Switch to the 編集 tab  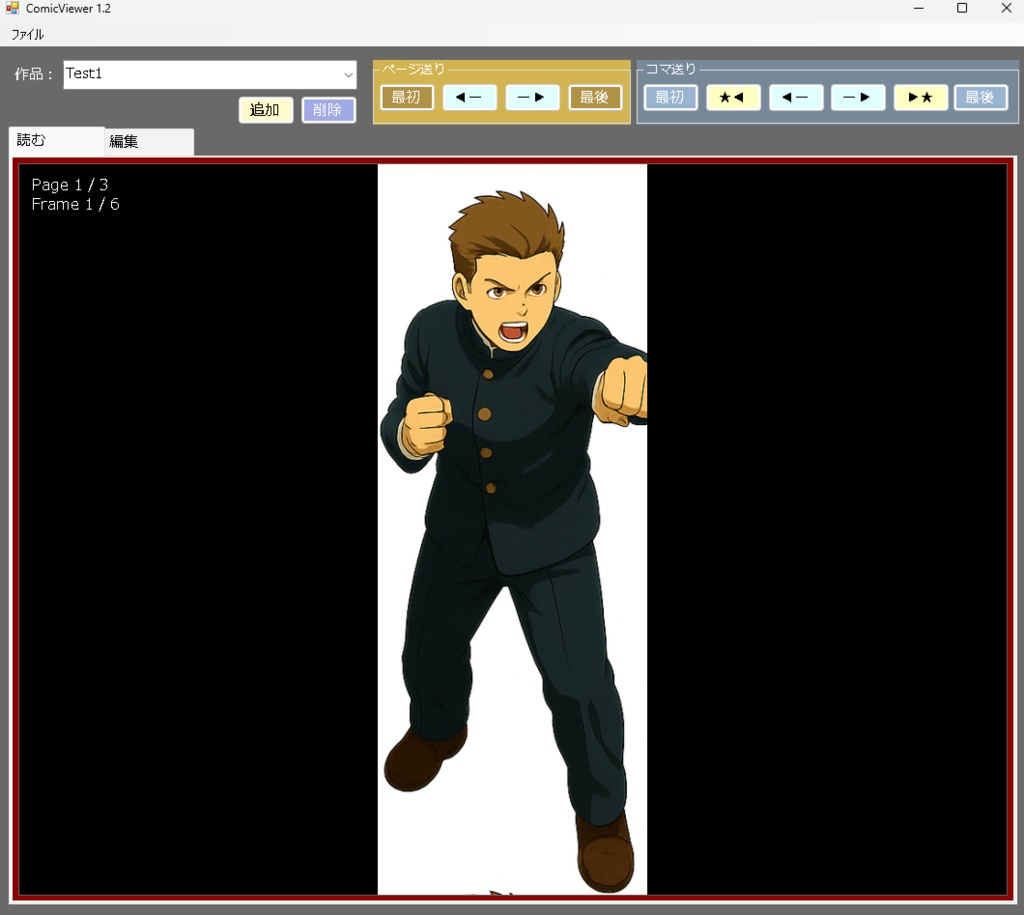[x=149, y=142]
